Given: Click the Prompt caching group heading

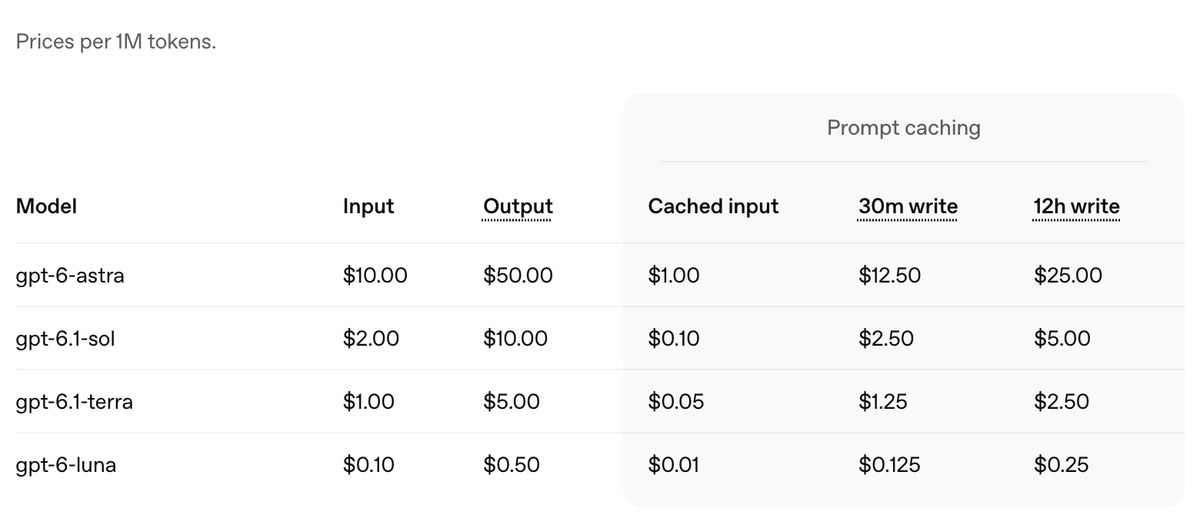Looking at the screenshot, I should click(x=904, y=128).
